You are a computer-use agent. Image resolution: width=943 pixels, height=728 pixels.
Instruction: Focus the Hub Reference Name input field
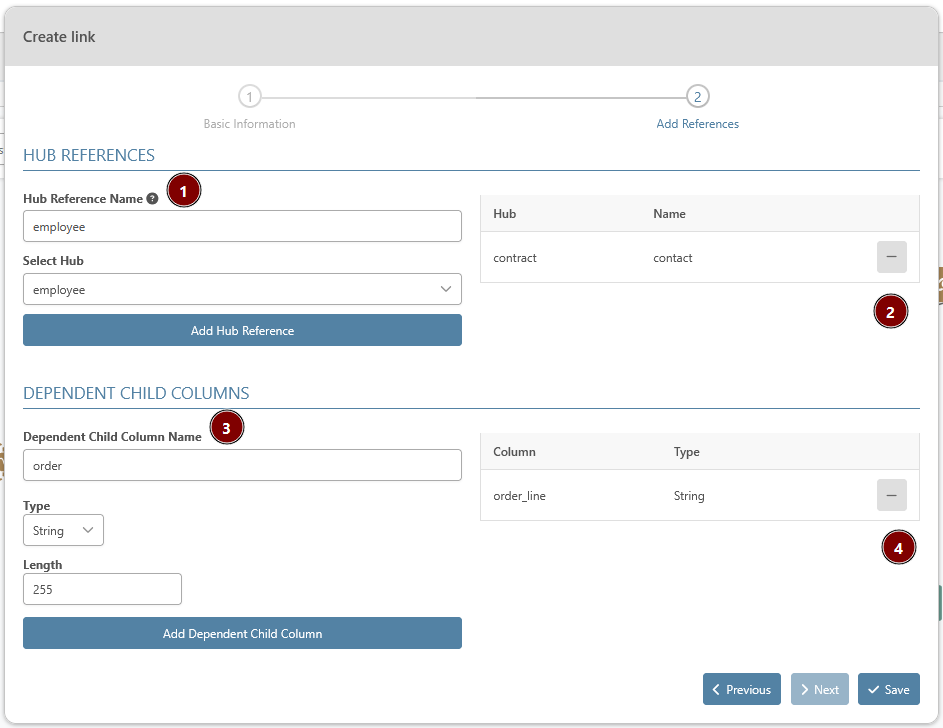(242, 226)
